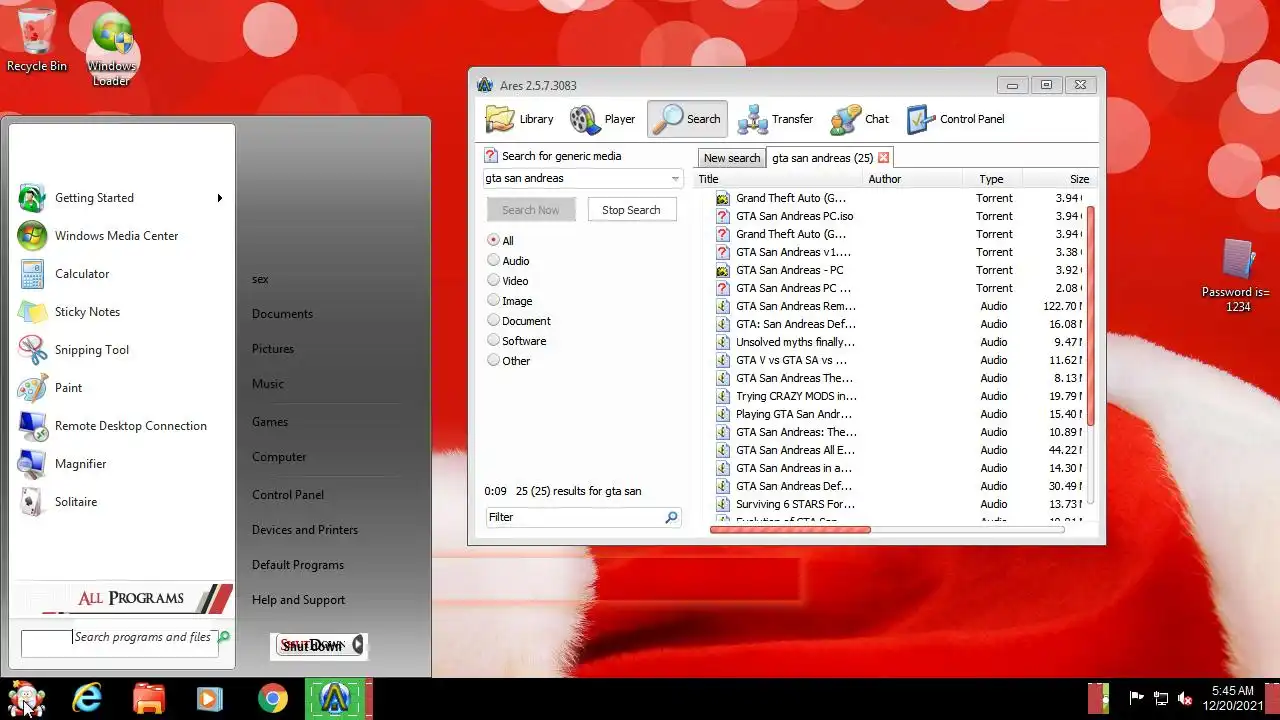This screenshot has height=720, width=1280.
Task: Select the Image radio button
Action: (493, 300)
